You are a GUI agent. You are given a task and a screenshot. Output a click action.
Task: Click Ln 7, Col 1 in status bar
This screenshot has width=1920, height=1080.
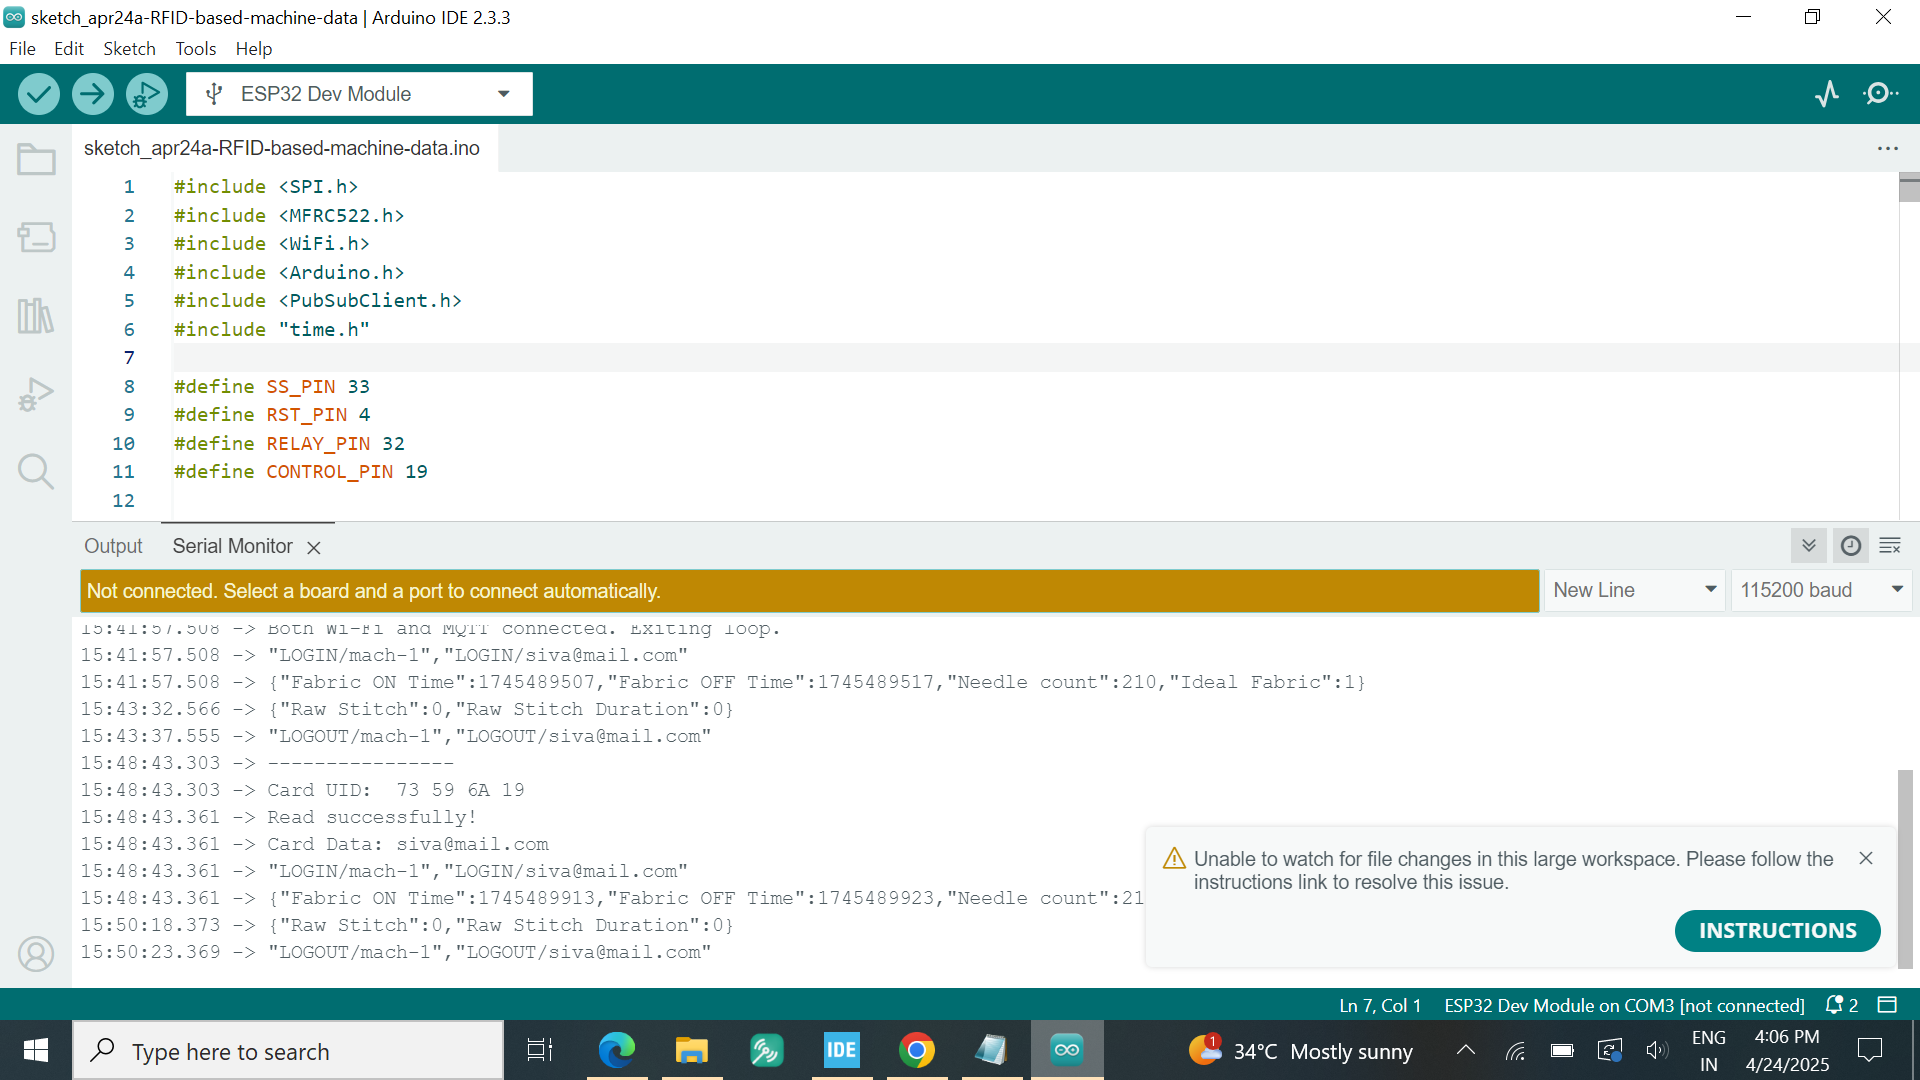pyautogui.click(x=1380, y=1006)
